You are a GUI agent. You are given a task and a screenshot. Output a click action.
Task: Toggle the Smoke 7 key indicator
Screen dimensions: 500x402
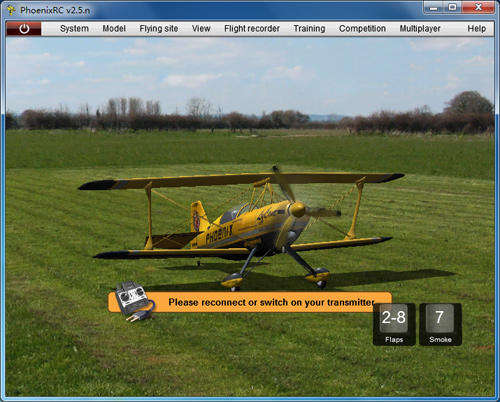pyautogui.click(x=440, y=324)
